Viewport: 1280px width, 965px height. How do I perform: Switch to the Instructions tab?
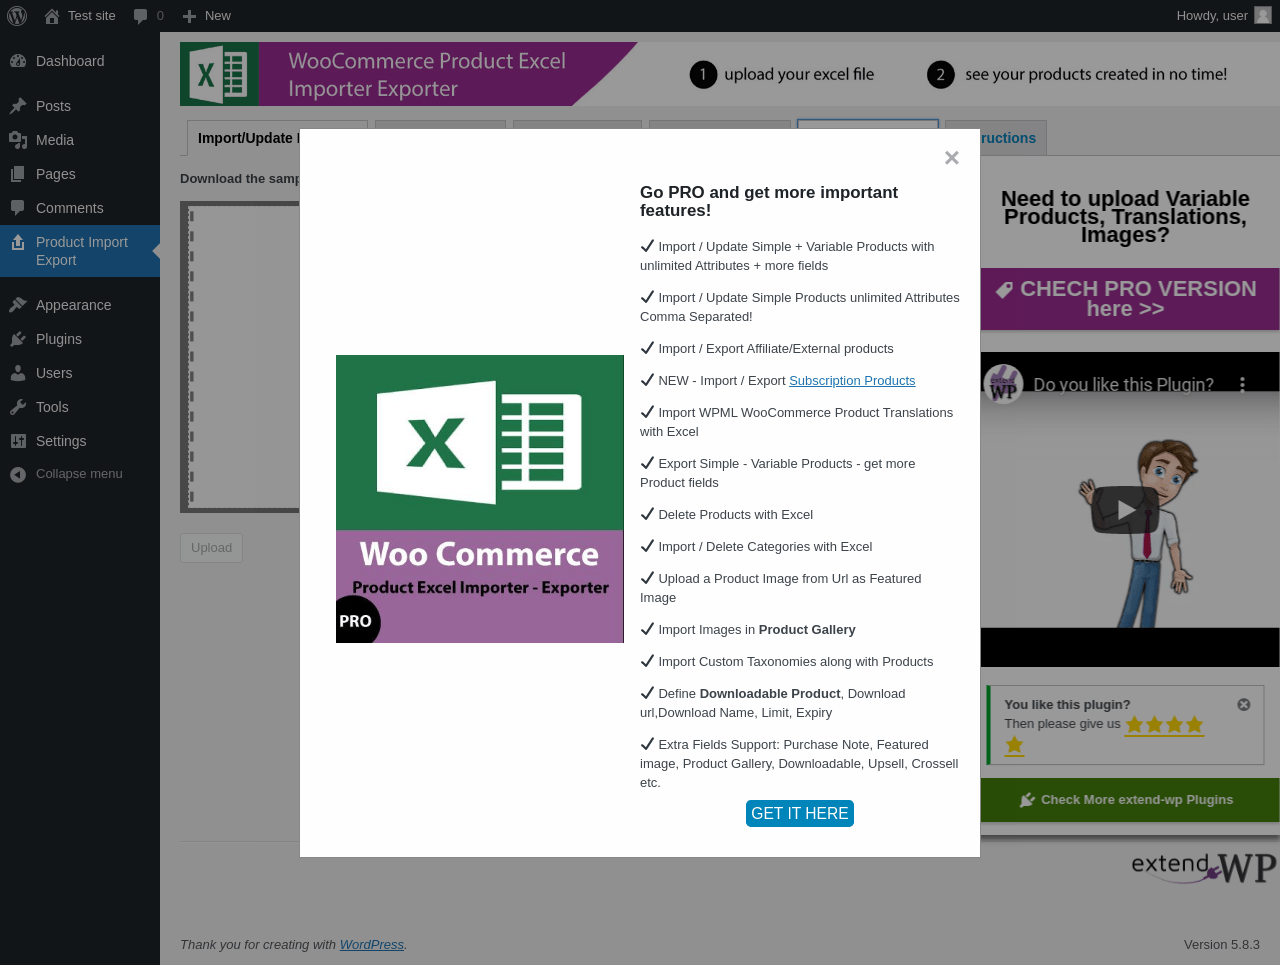[1012, 138]
